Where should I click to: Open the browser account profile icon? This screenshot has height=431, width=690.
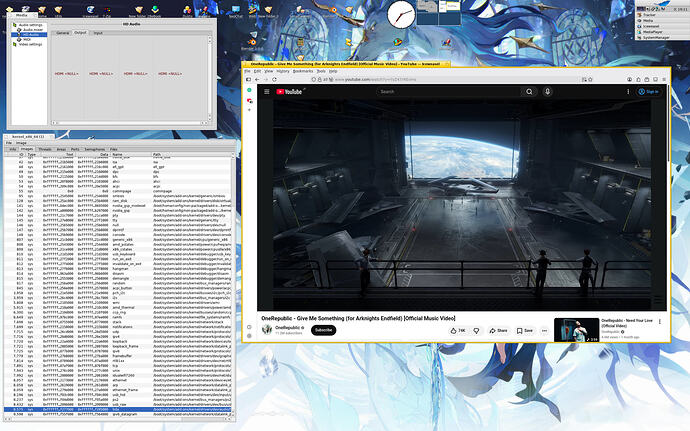pyautogui.click(x=629, y=80)
